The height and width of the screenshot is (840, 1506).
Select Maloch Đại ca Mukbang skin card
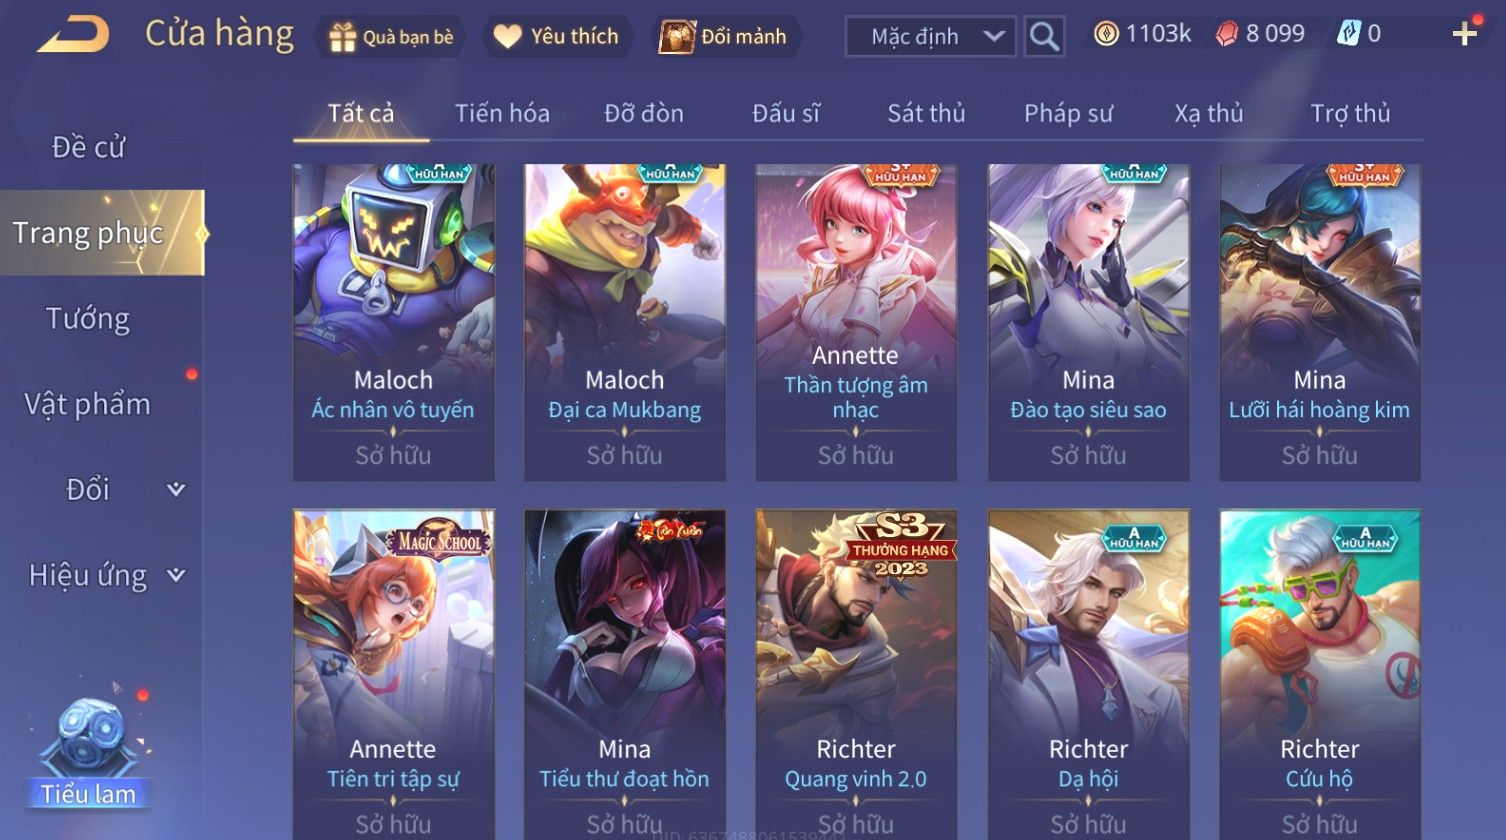[x=625, y=322]
